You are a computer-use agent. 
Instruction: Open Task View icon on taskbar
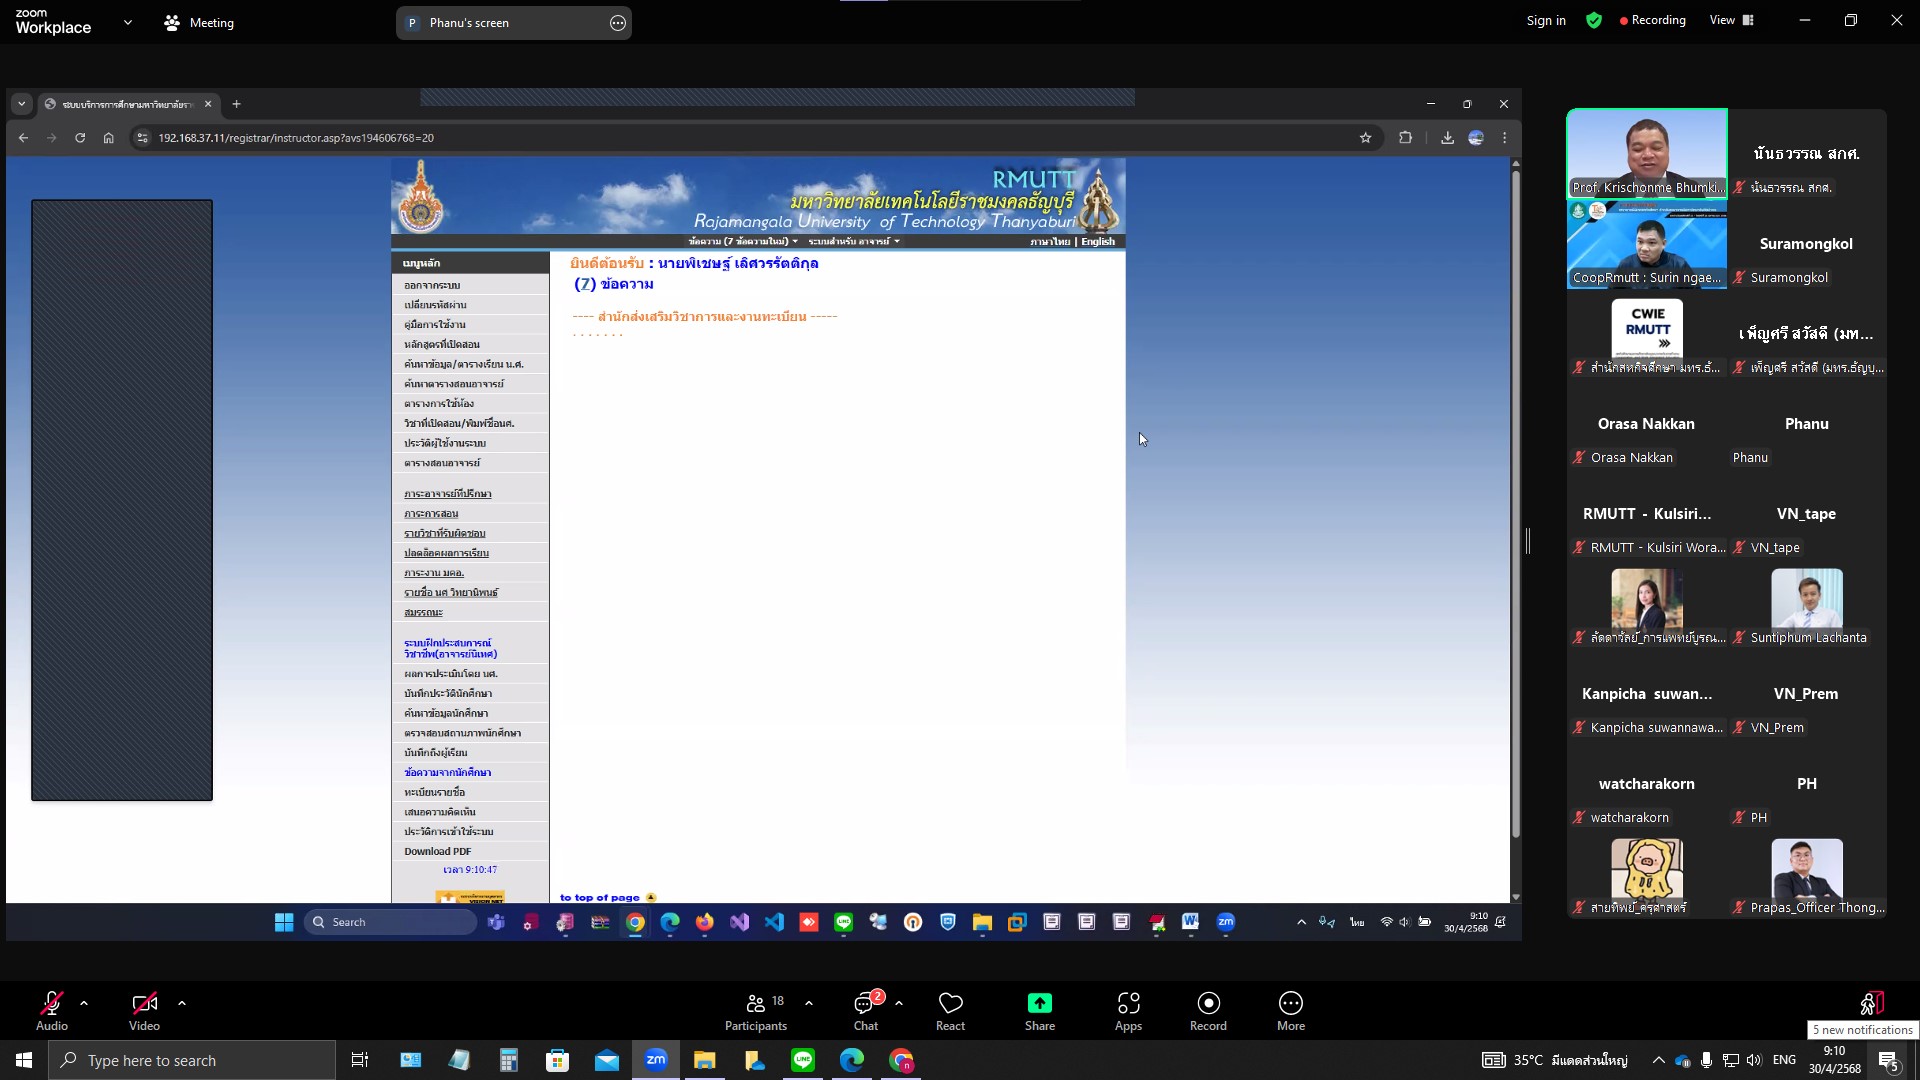[360, 1060]
